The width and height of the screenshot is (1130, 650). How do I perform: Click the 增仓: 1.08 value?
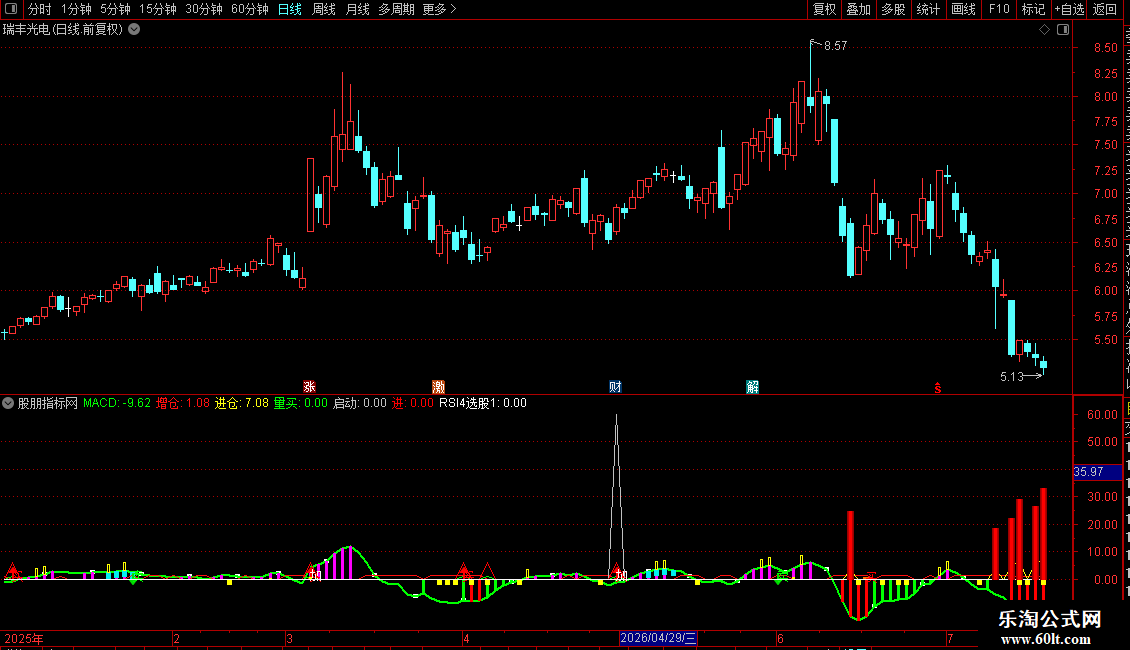pos(183,404)
